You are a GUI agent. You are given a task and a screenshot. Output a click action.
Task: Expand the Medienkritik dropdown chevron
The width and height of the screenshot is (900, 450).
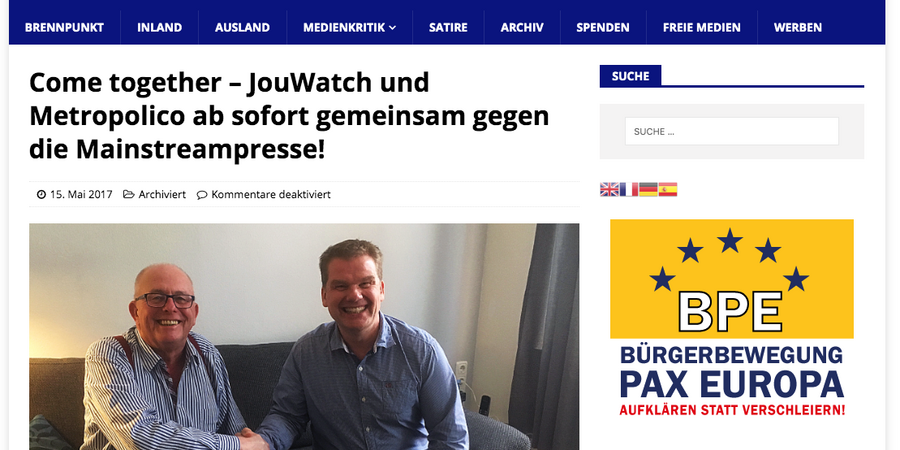tap(393, 28)
